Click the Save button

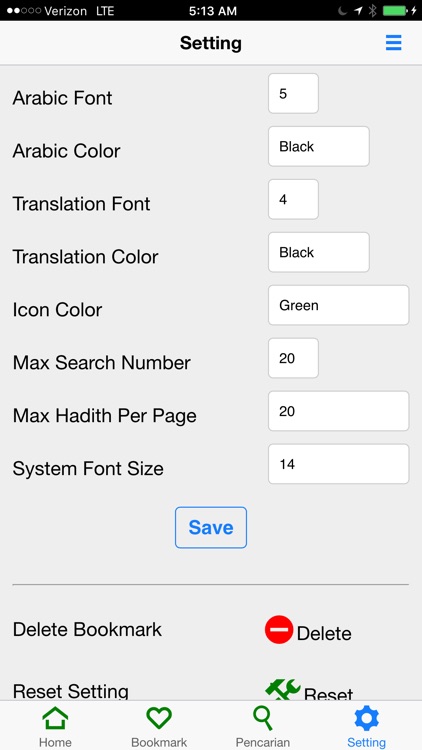coord(211,528)
